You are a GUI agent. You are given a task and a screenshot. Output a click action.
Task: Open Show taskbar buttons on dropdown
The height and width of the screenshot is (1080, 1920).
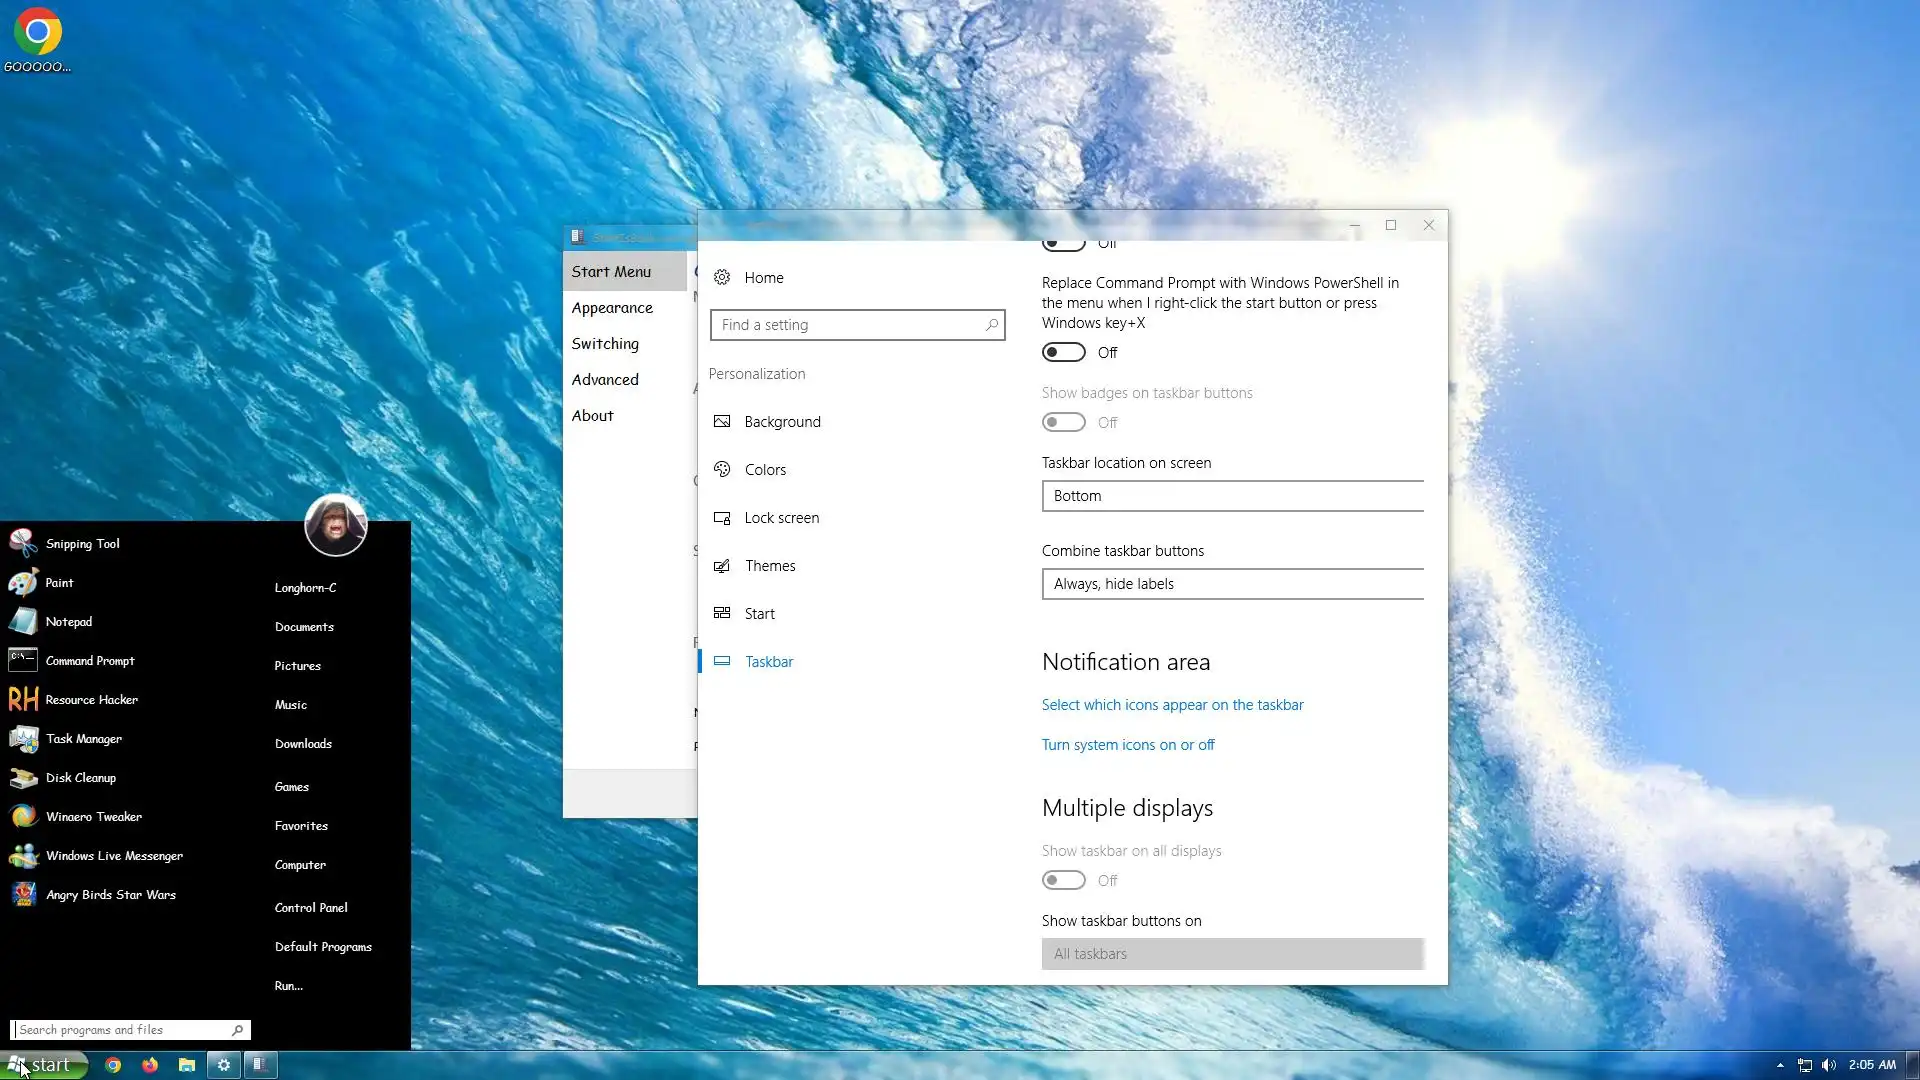[1232, 954]
